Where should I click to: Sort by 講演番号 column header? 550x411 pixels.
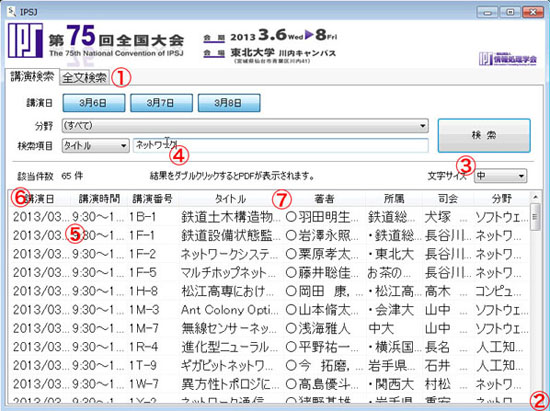154,199
